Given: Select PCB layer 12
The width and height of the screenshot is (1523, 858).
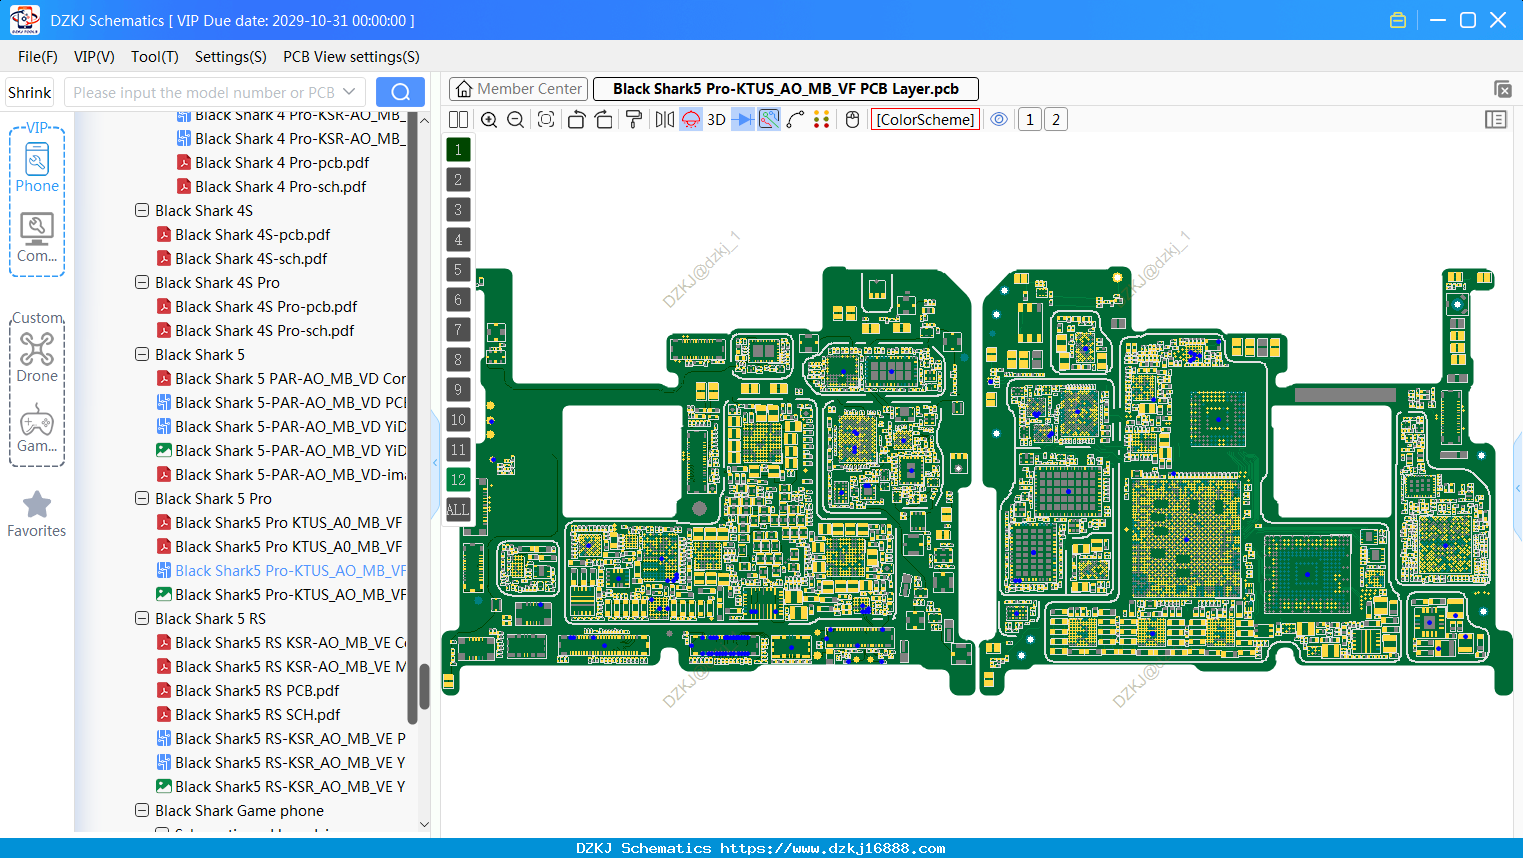Looking at the screenshot, I should tap(458, 479).
